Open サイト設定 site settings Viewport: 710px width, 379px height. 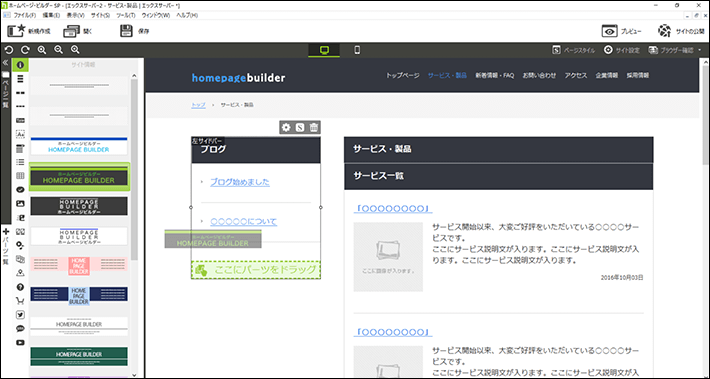pyautogui.click(x=622, y=50)
